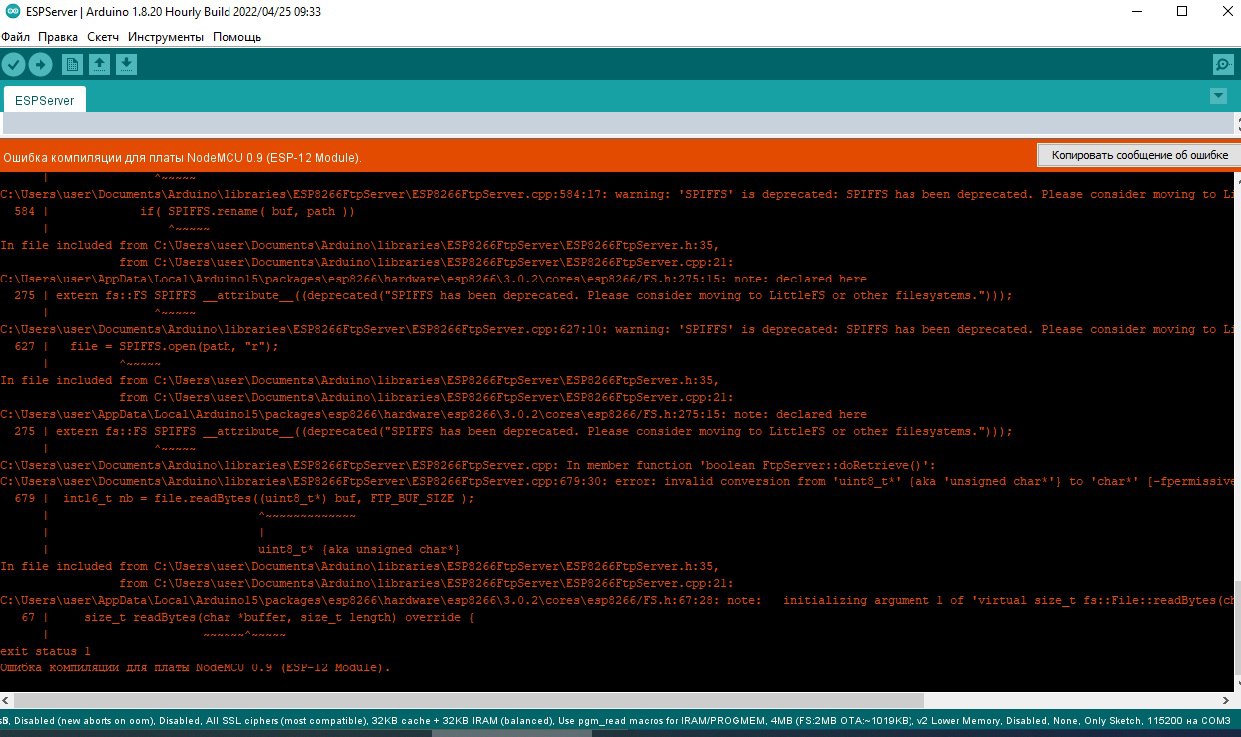The image size is (1241, 737).
Task: Click the 'exit status 1' line
Action: pos(44,651)
